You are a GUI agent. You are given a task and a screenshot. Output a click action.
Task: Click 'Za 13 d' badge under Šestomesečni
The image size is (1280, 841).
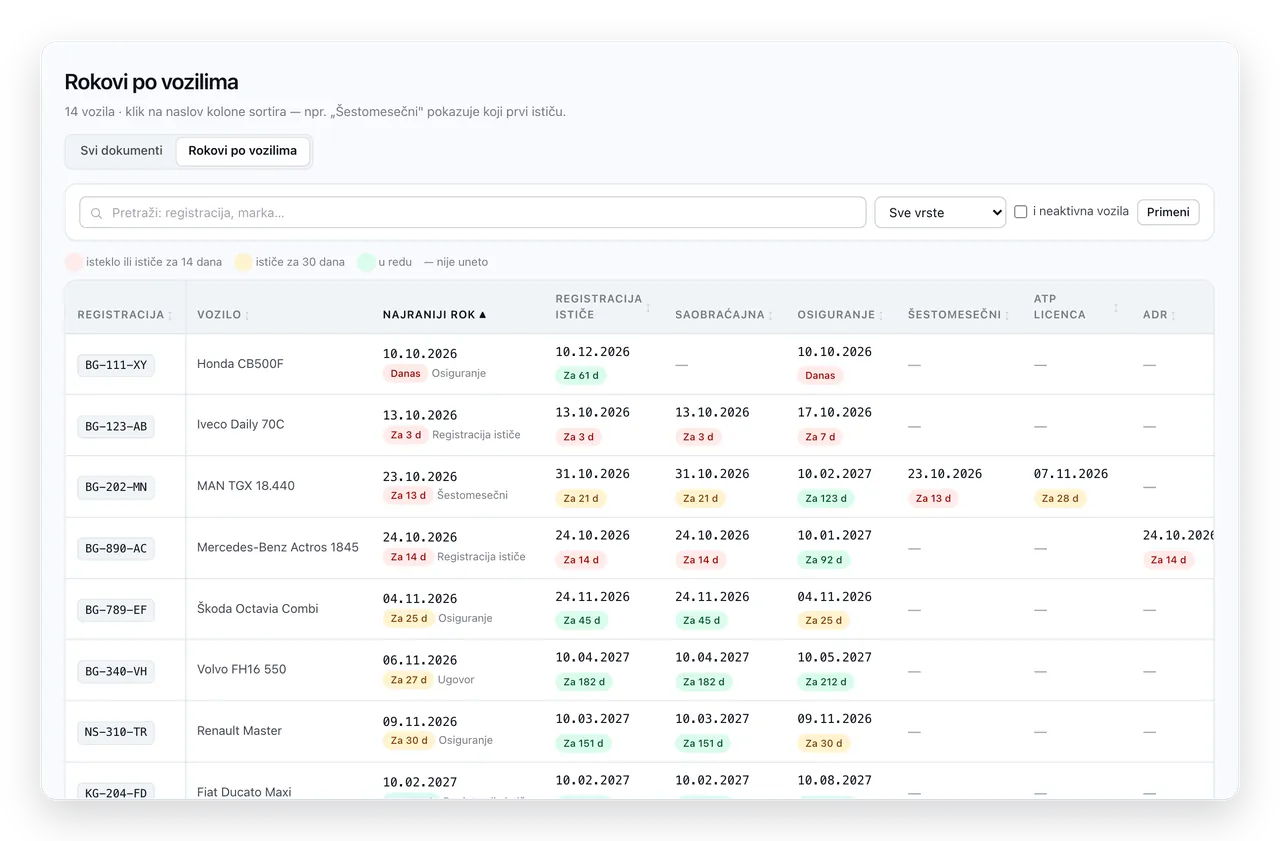[x=933, y=498]
